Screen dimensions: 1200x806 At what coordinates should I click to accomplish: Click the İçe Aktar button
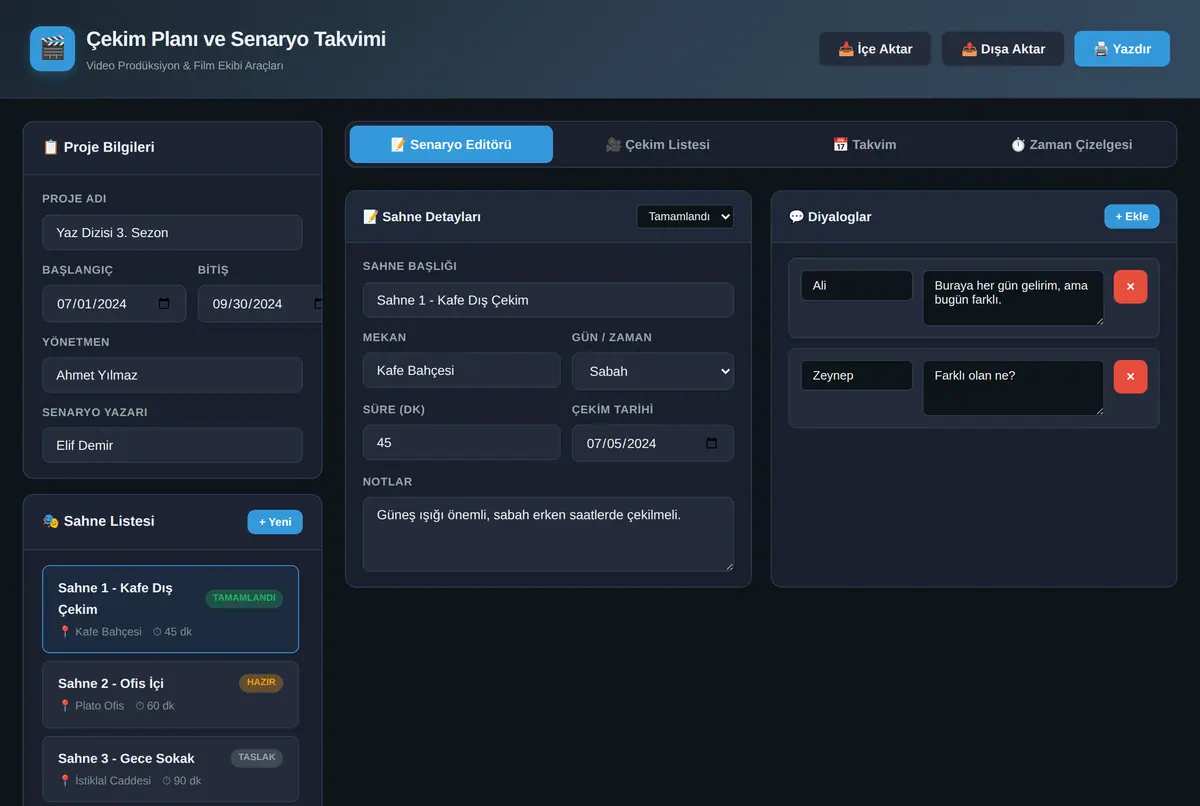click(875, 49)
